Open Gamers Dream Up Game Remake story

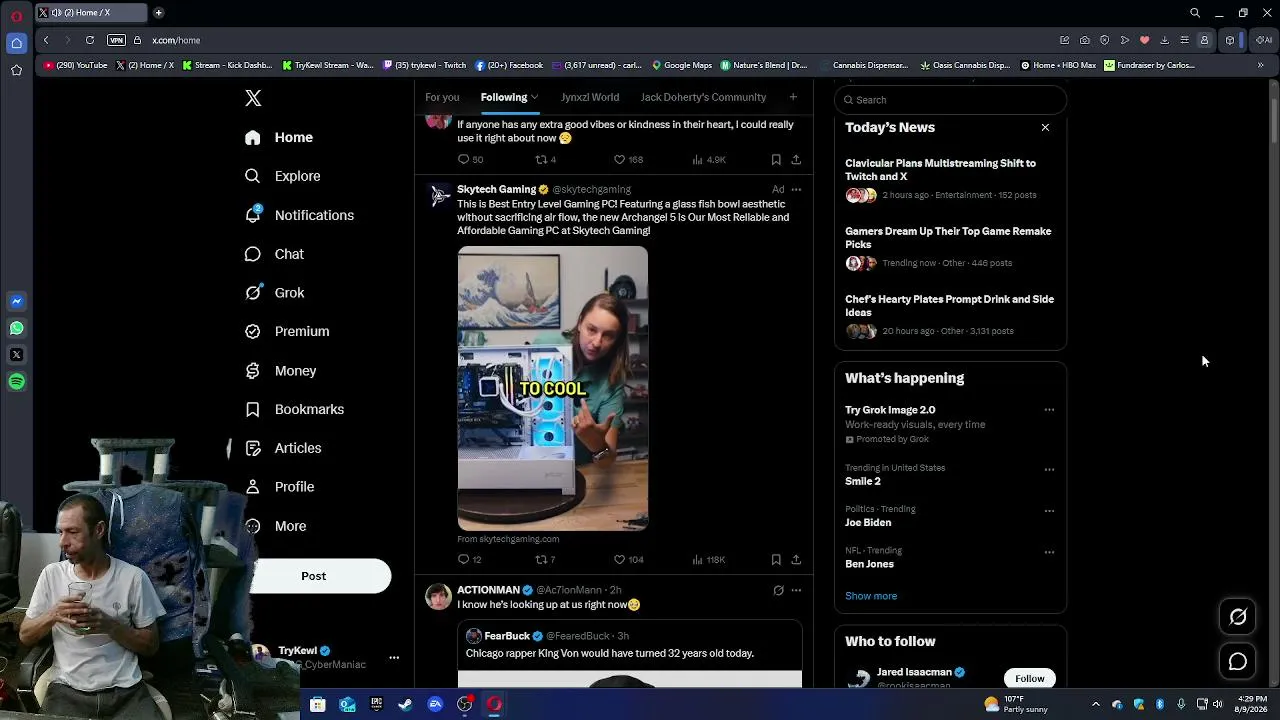948,238
